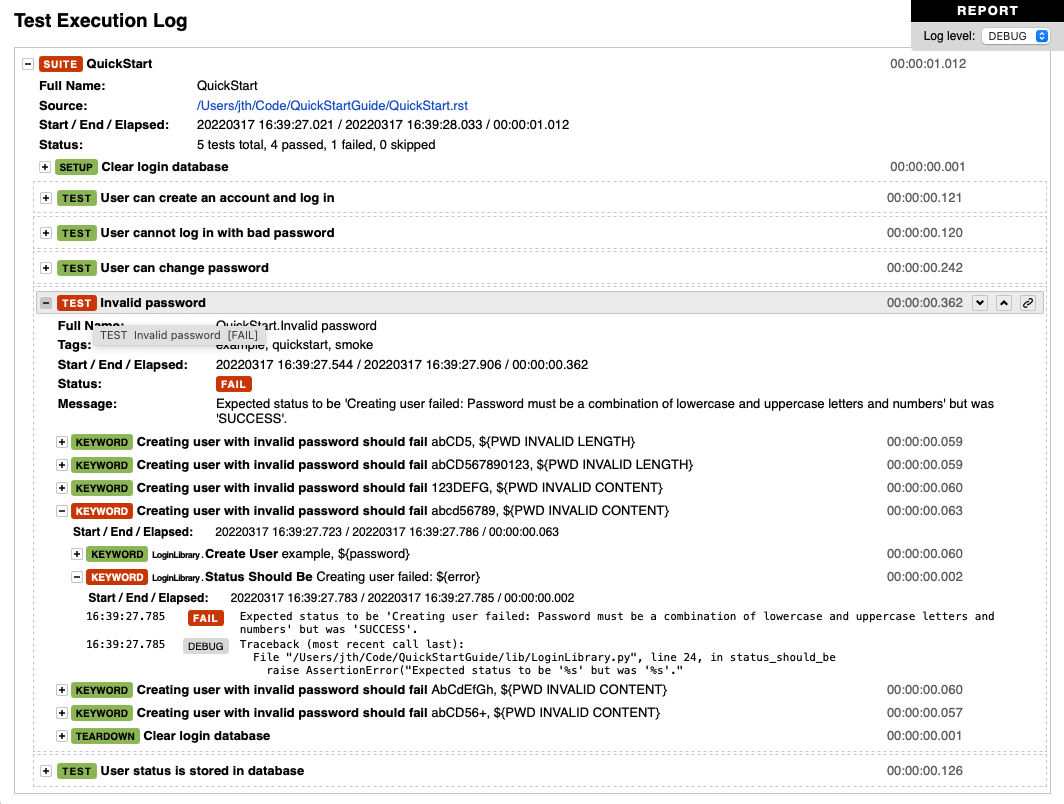Image resolution: width=1064 pixels, height=804 pixels.
Task: Open the REPORT tab at top right
Action: [987, 10]
